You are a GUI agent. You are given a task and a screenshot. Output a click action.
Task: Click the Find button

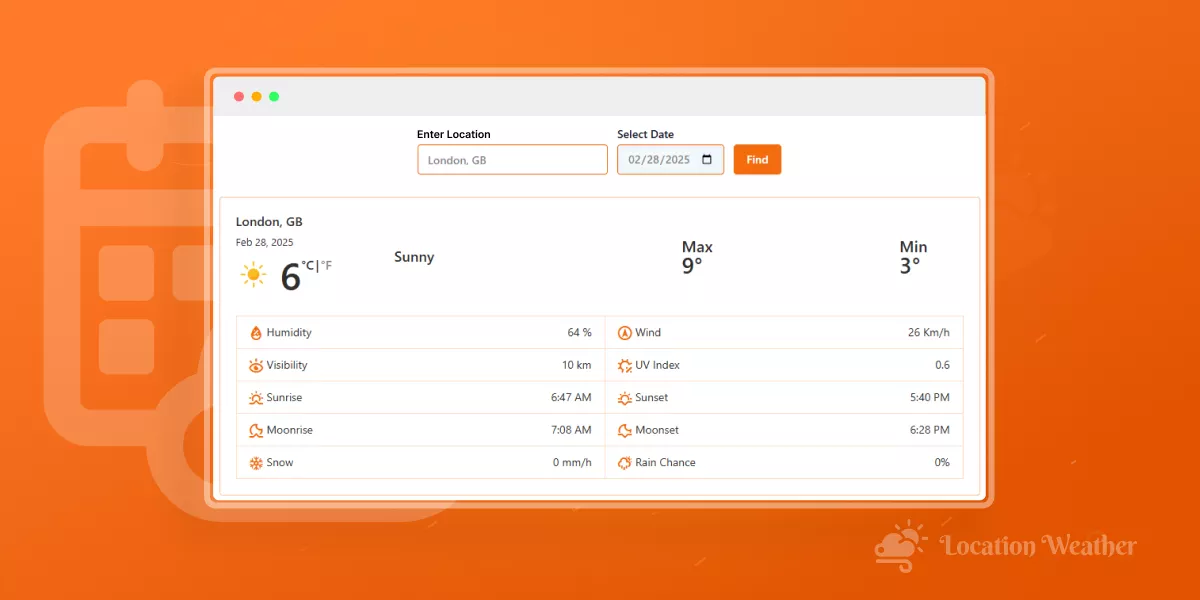757,159
